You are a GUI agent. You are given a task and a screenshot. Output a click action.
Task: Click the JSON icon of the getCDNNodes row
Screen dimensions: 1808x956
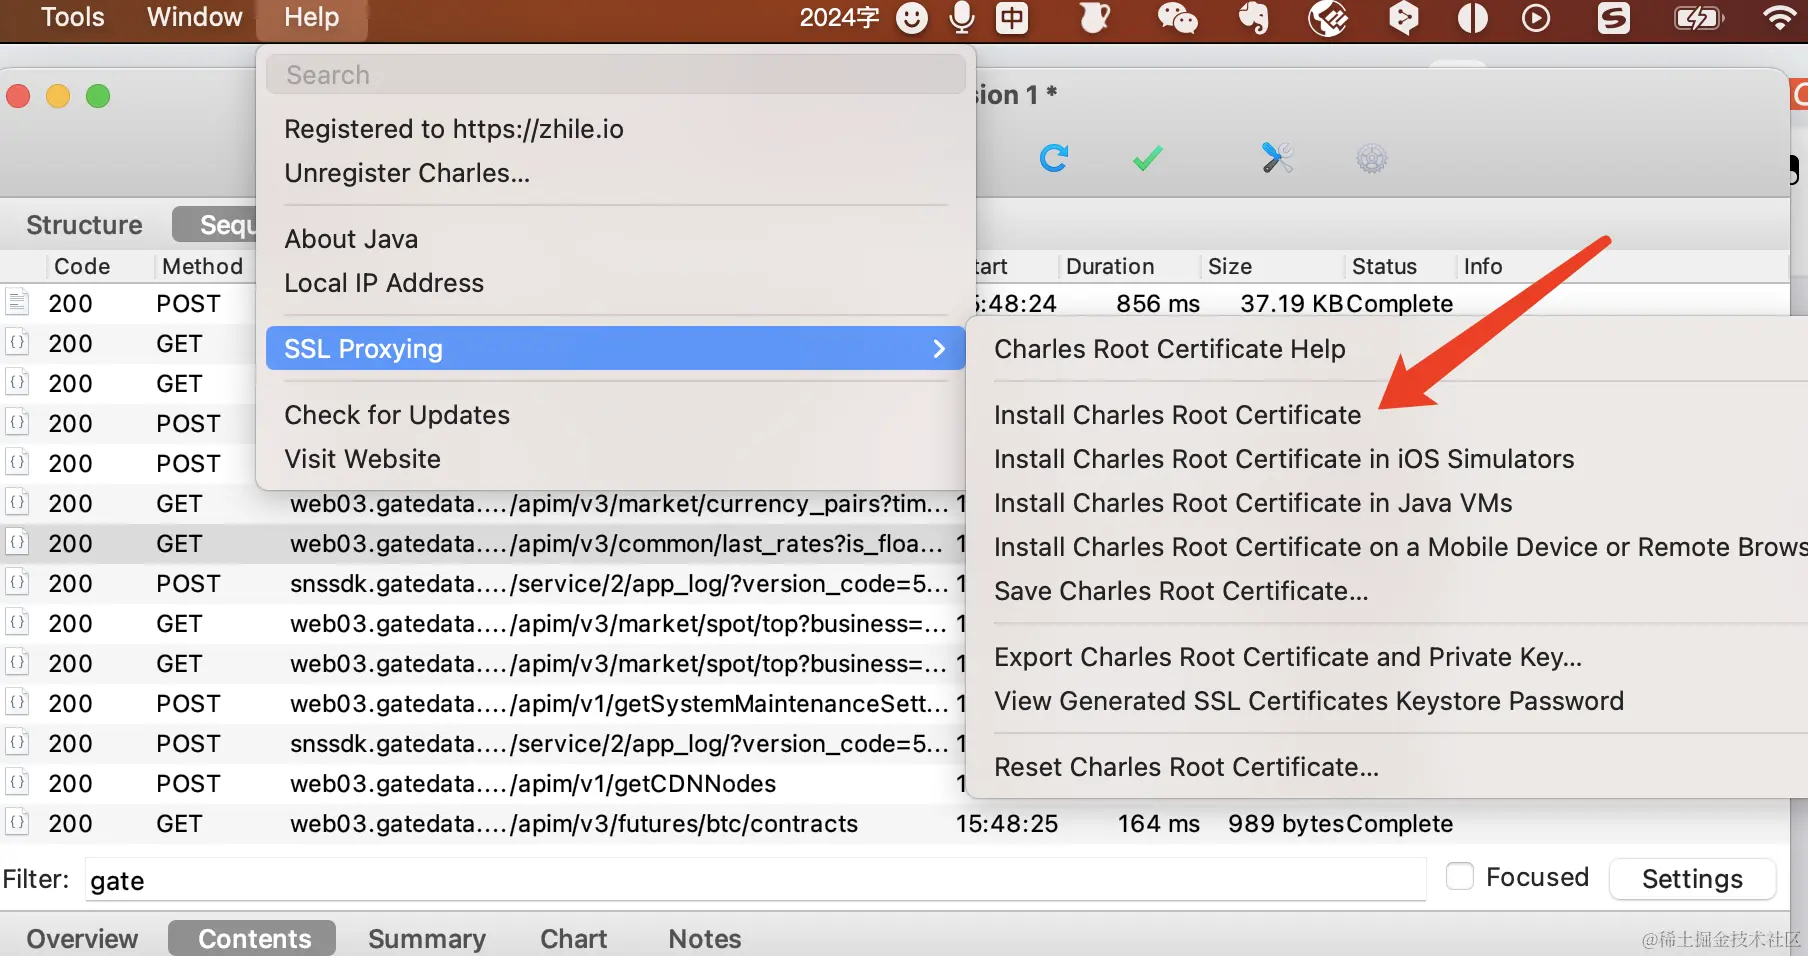17,782
